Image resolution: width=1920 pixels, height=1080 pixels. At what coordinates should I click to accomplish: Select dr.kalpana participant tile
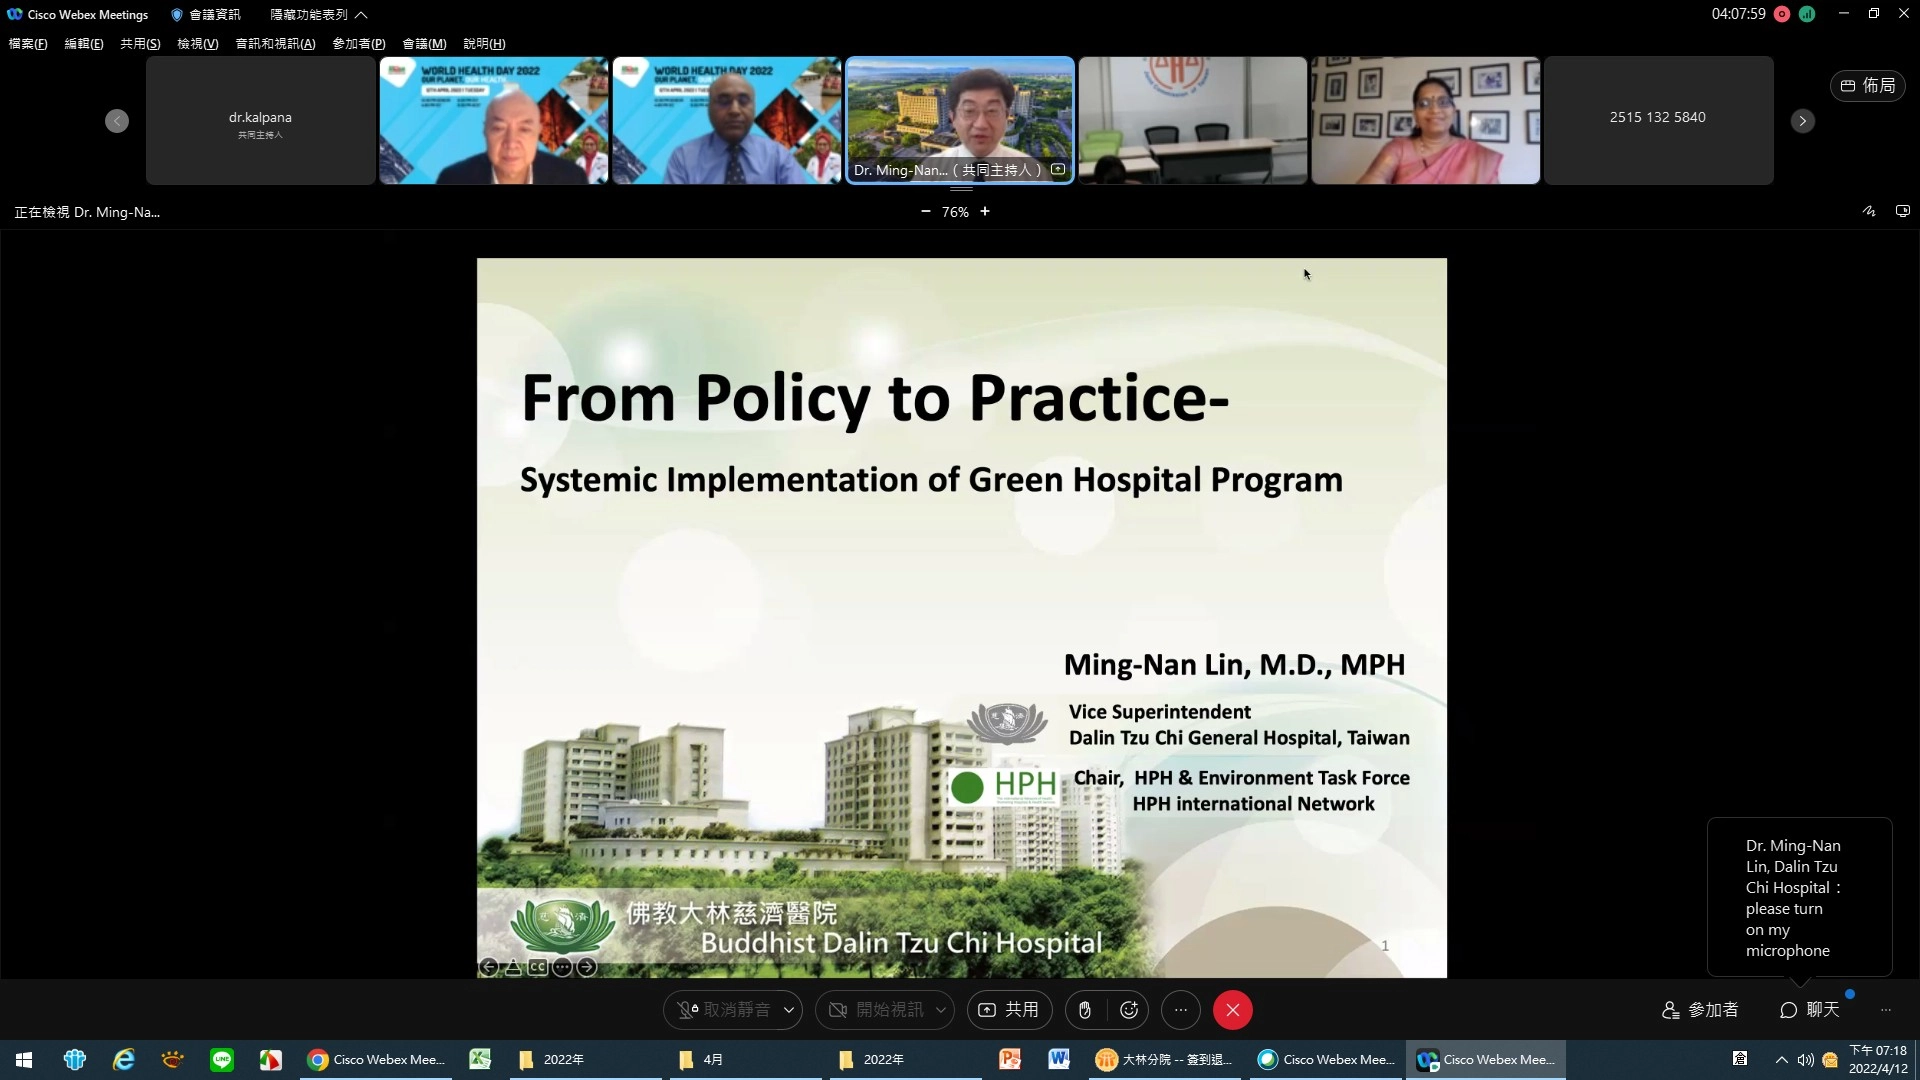[x=261, y=120]
